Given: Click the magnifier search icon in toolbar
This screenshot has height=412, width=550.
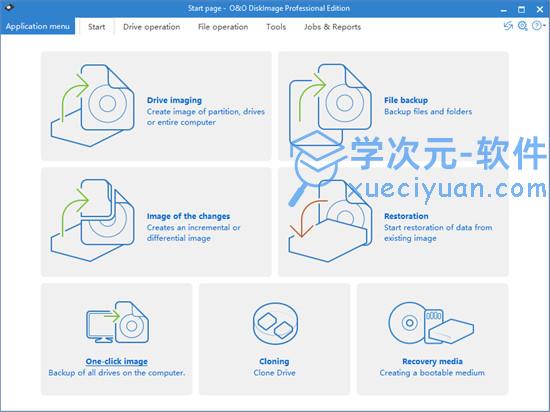Looking at the screenshot, I should coord(523,26).
